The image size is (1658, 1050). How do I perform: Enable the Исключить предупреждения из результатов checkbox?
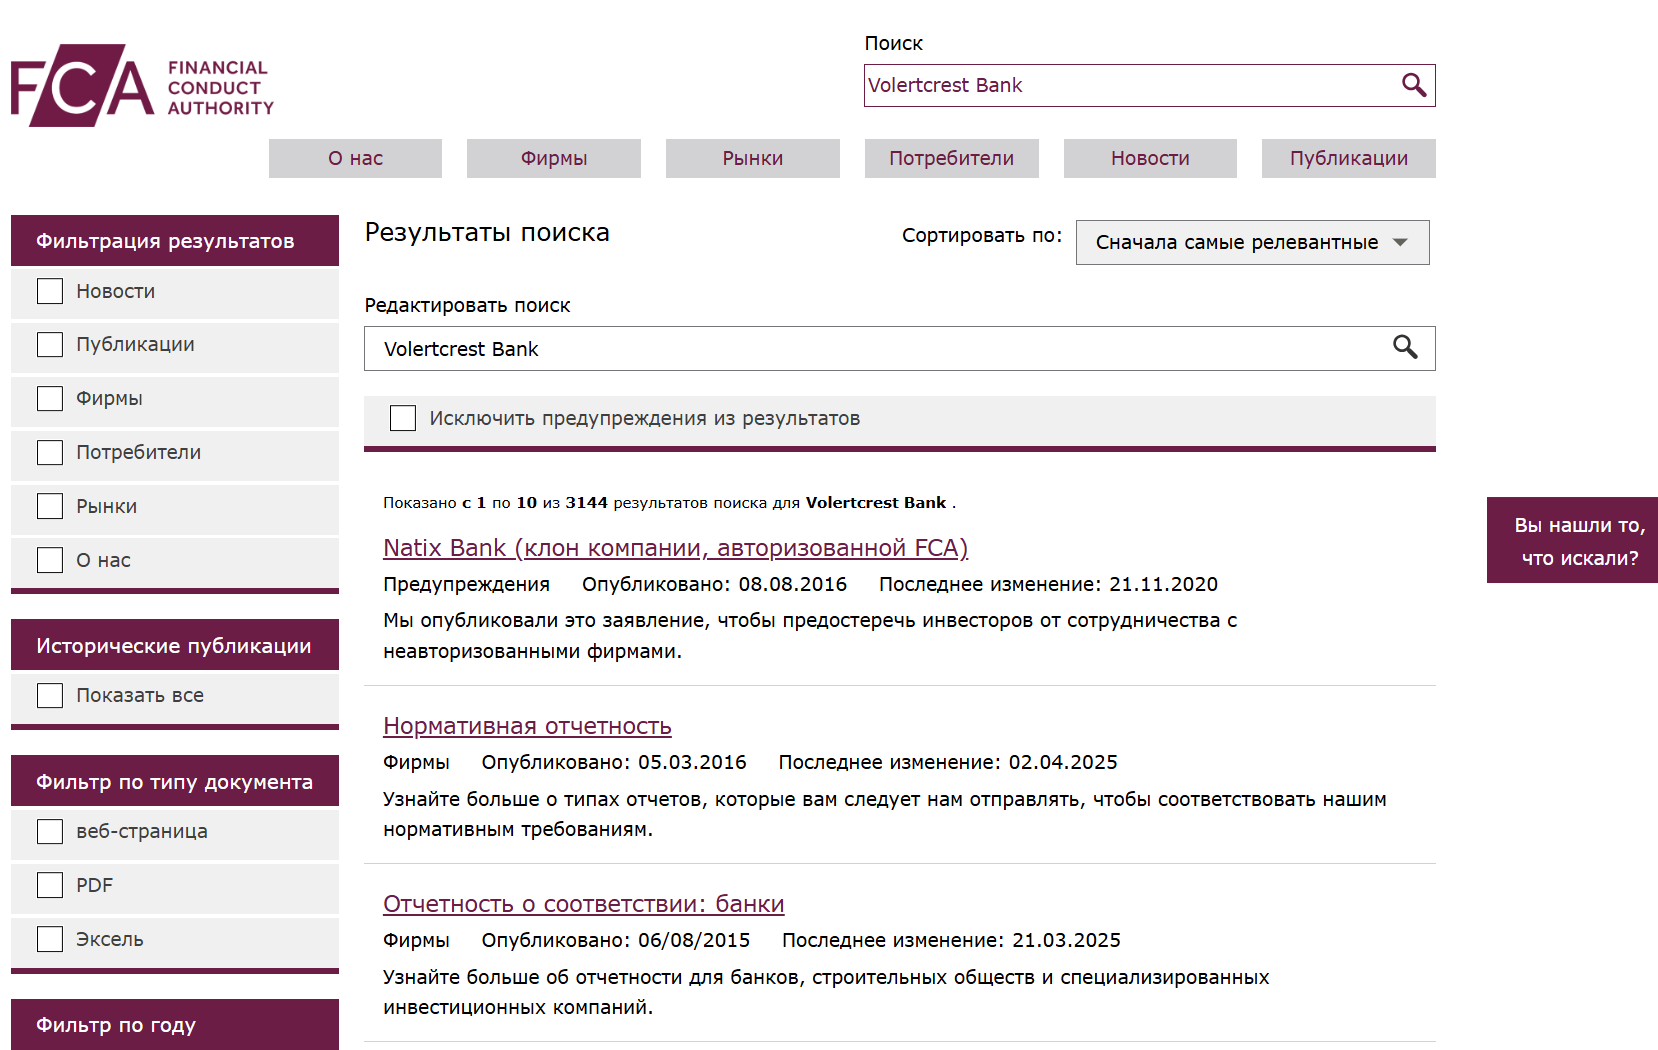(x=402, y=417)
